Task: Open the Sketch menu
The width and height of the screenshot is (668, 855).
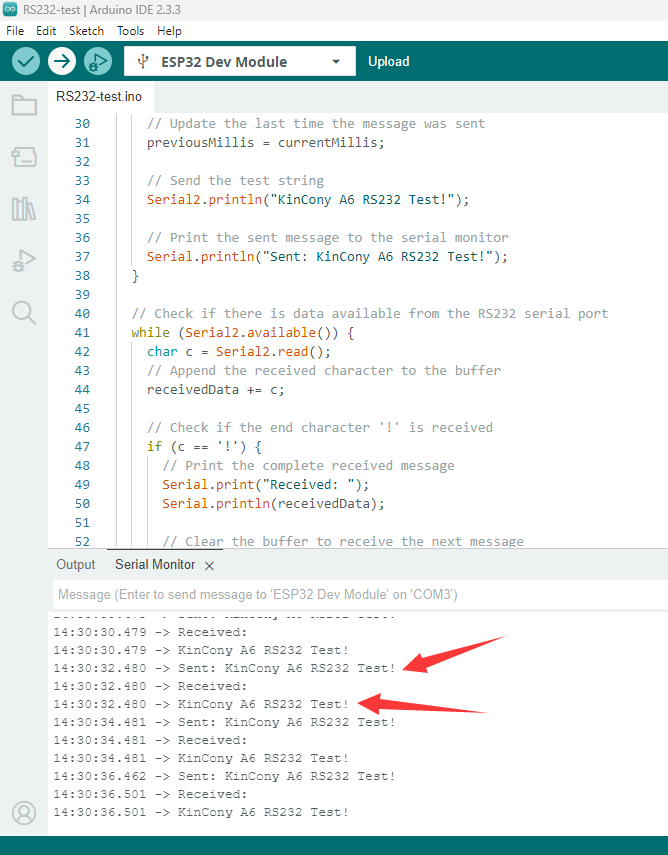Action: click(86, 31)
